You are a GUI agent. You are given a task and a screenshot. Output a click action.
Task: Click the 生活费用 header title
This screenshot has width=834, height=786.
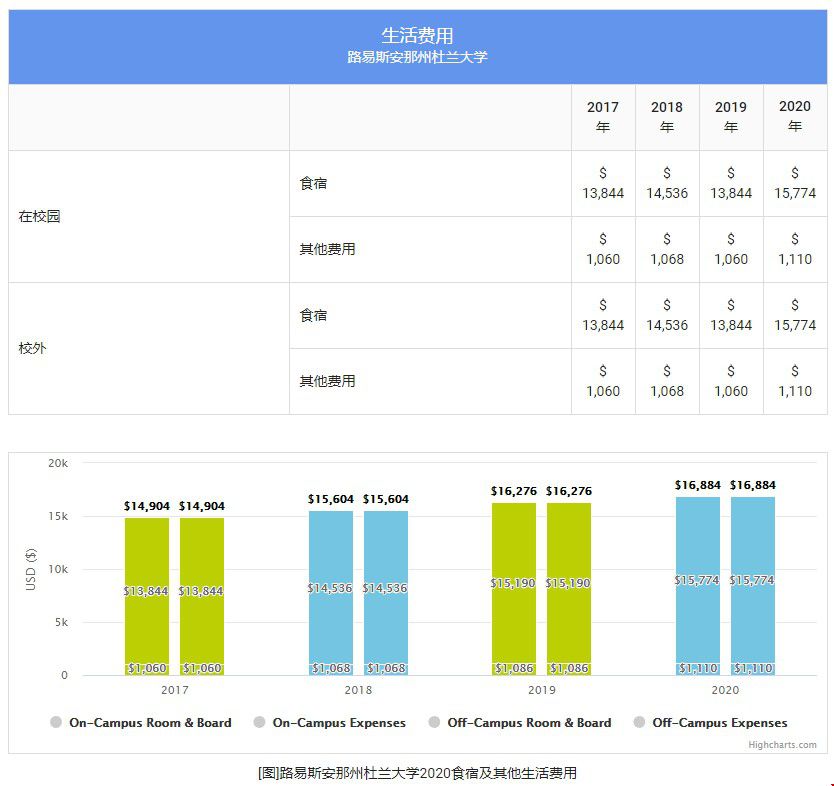(417, 36)
